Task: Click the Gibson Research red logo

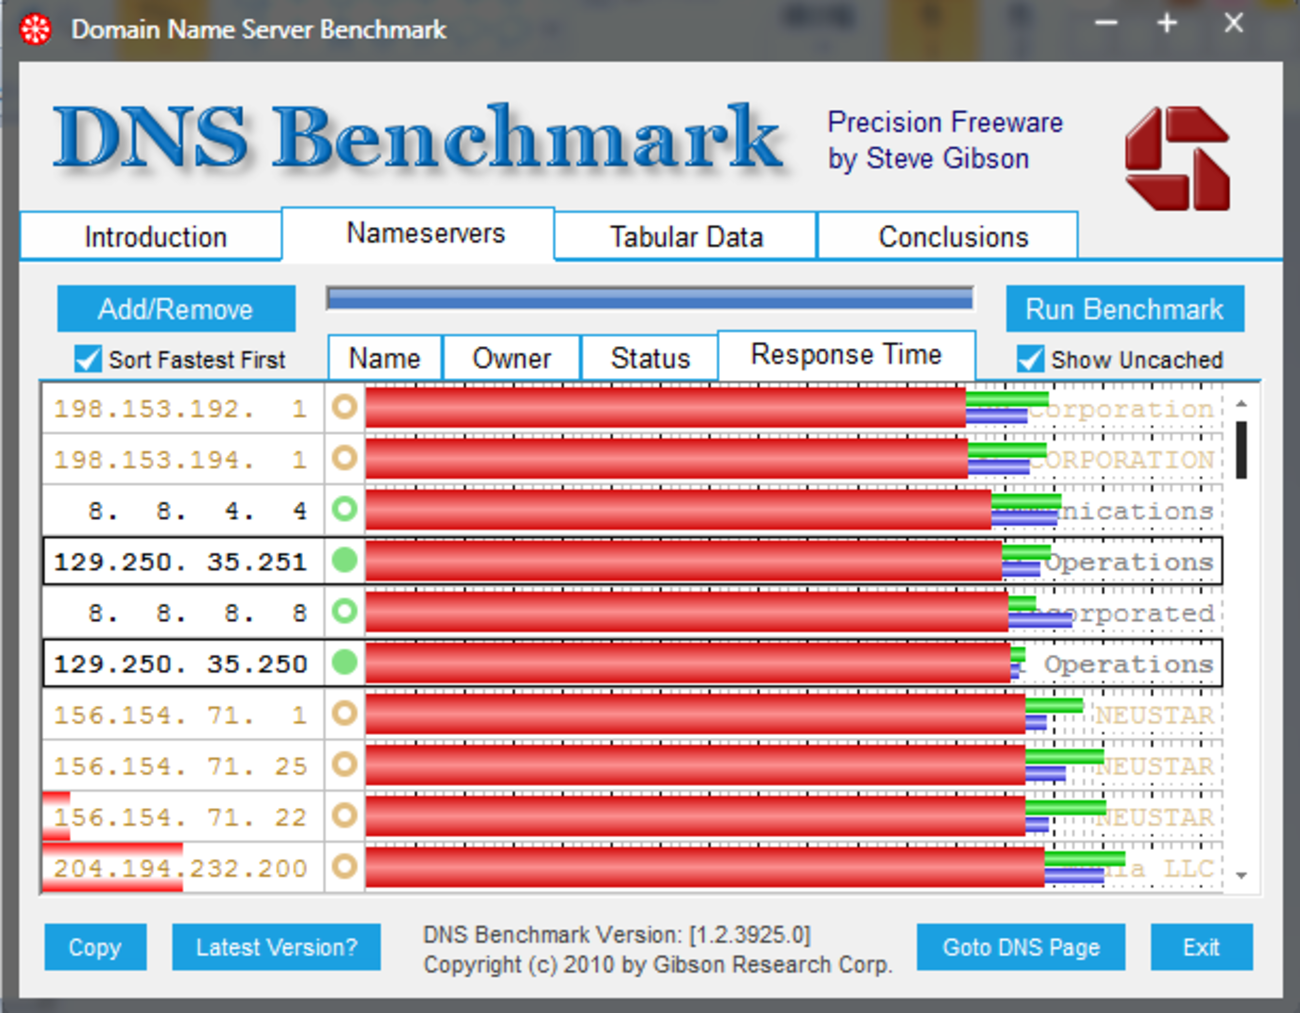Action: coord(1177,158)
